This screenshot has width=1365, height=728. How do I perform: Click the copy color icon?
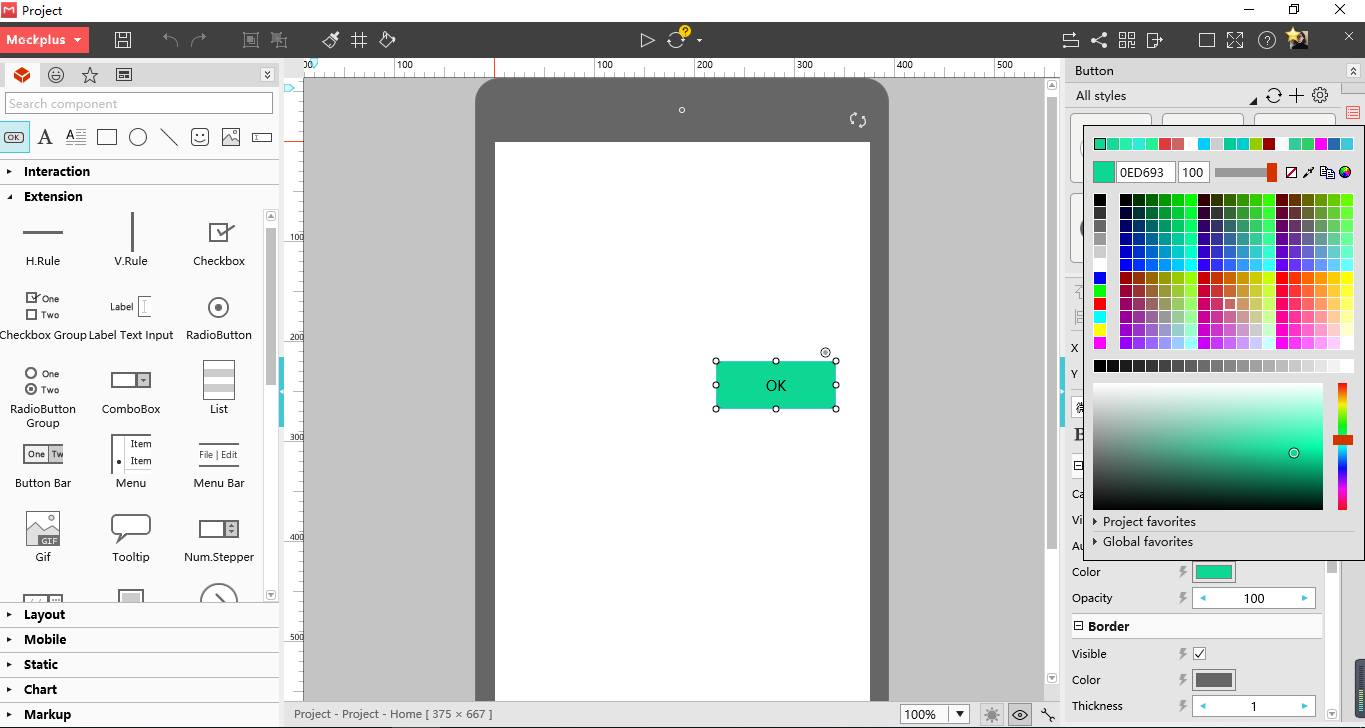click(x=1327, y=172)
